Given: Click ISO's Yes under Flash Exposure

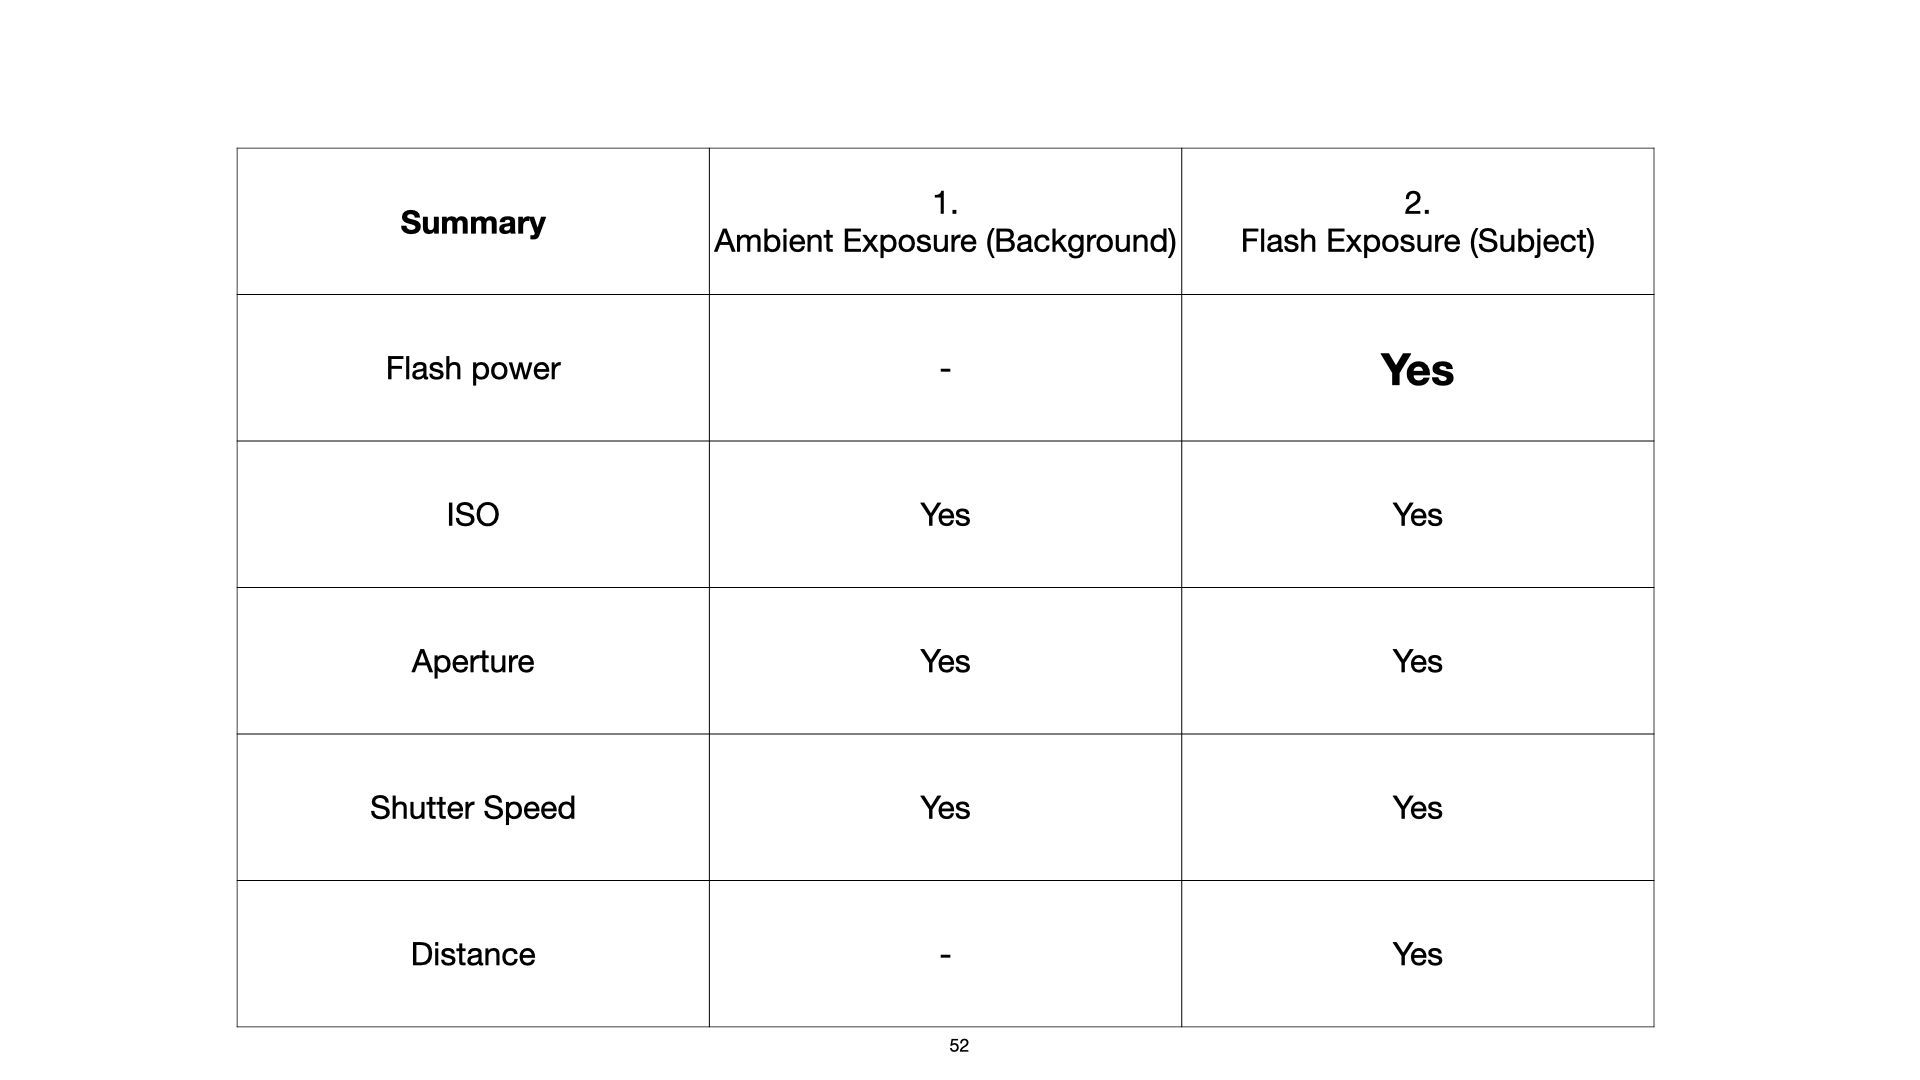Looking at the screenshot, I should (x=1417, y=515).
